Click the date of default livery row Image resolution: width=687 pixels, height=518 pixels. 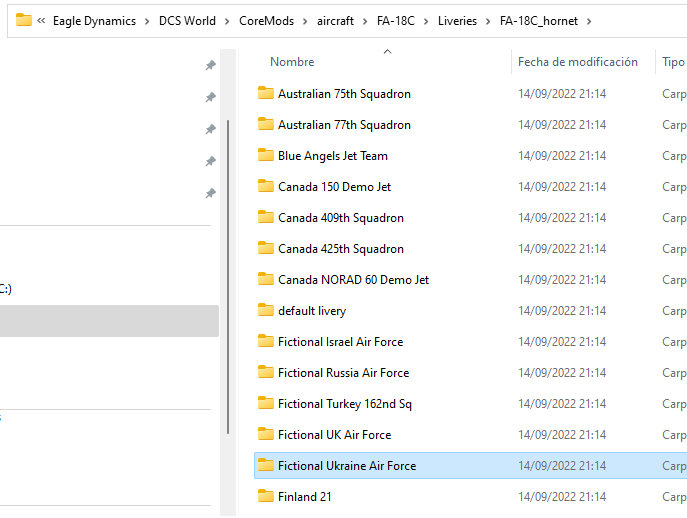click(562, 311)
